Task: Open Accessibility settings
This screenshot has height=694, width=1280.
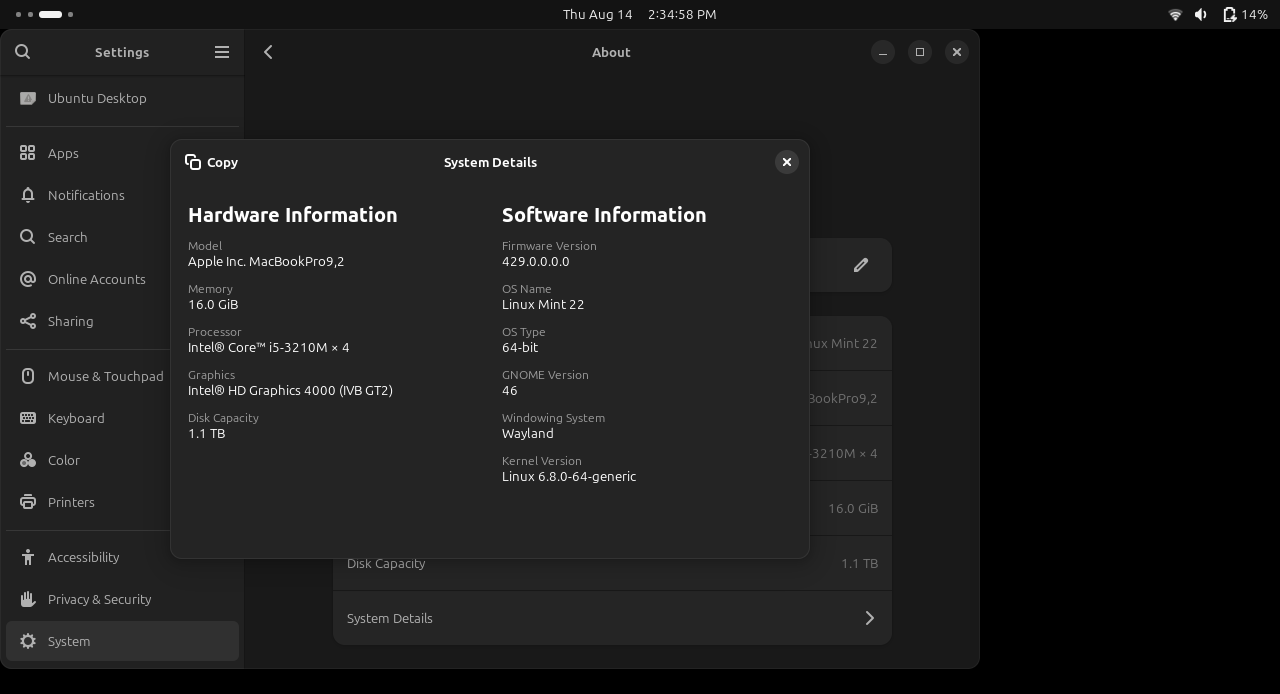Action: click(83, 557)
